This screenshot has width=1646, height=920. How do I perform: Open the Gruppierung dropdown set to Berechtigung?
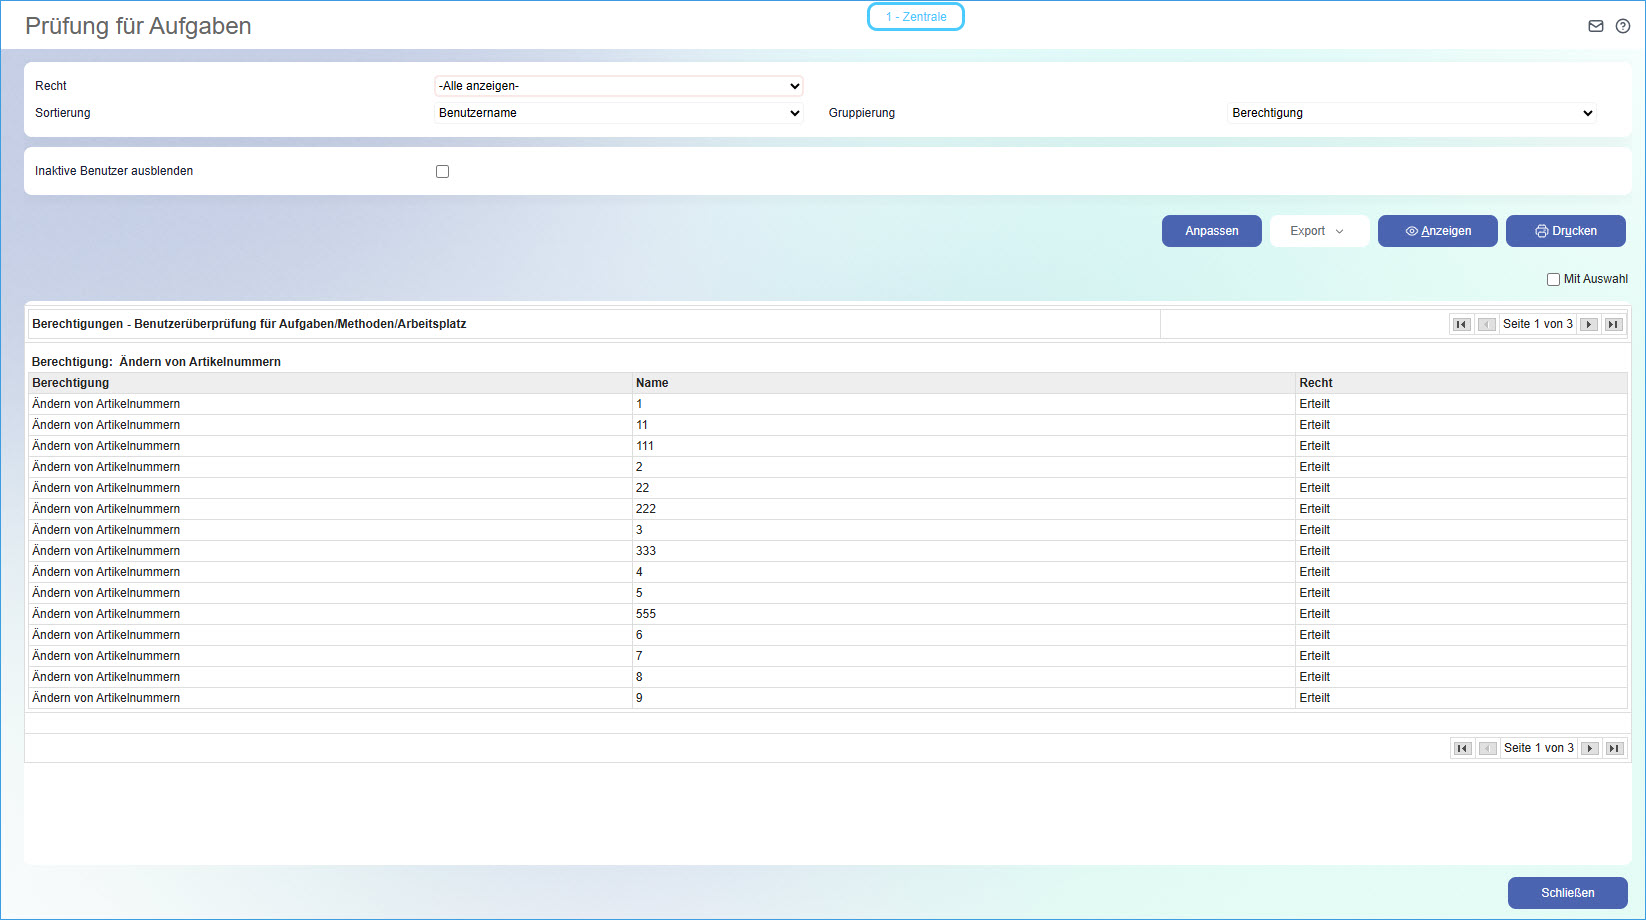(1411, 113)
